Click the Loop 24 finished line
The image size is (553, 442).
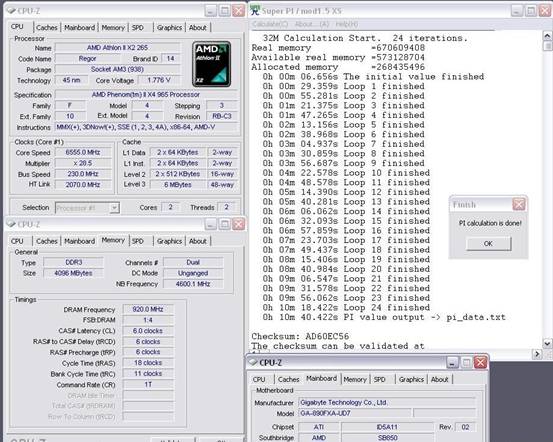point(346,307)
